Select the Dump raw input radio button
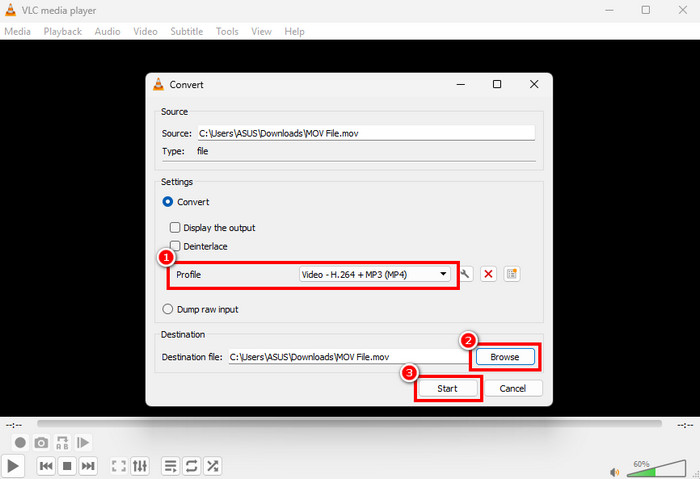This screenshot has height=479, width=700. (x=167, y=309)
